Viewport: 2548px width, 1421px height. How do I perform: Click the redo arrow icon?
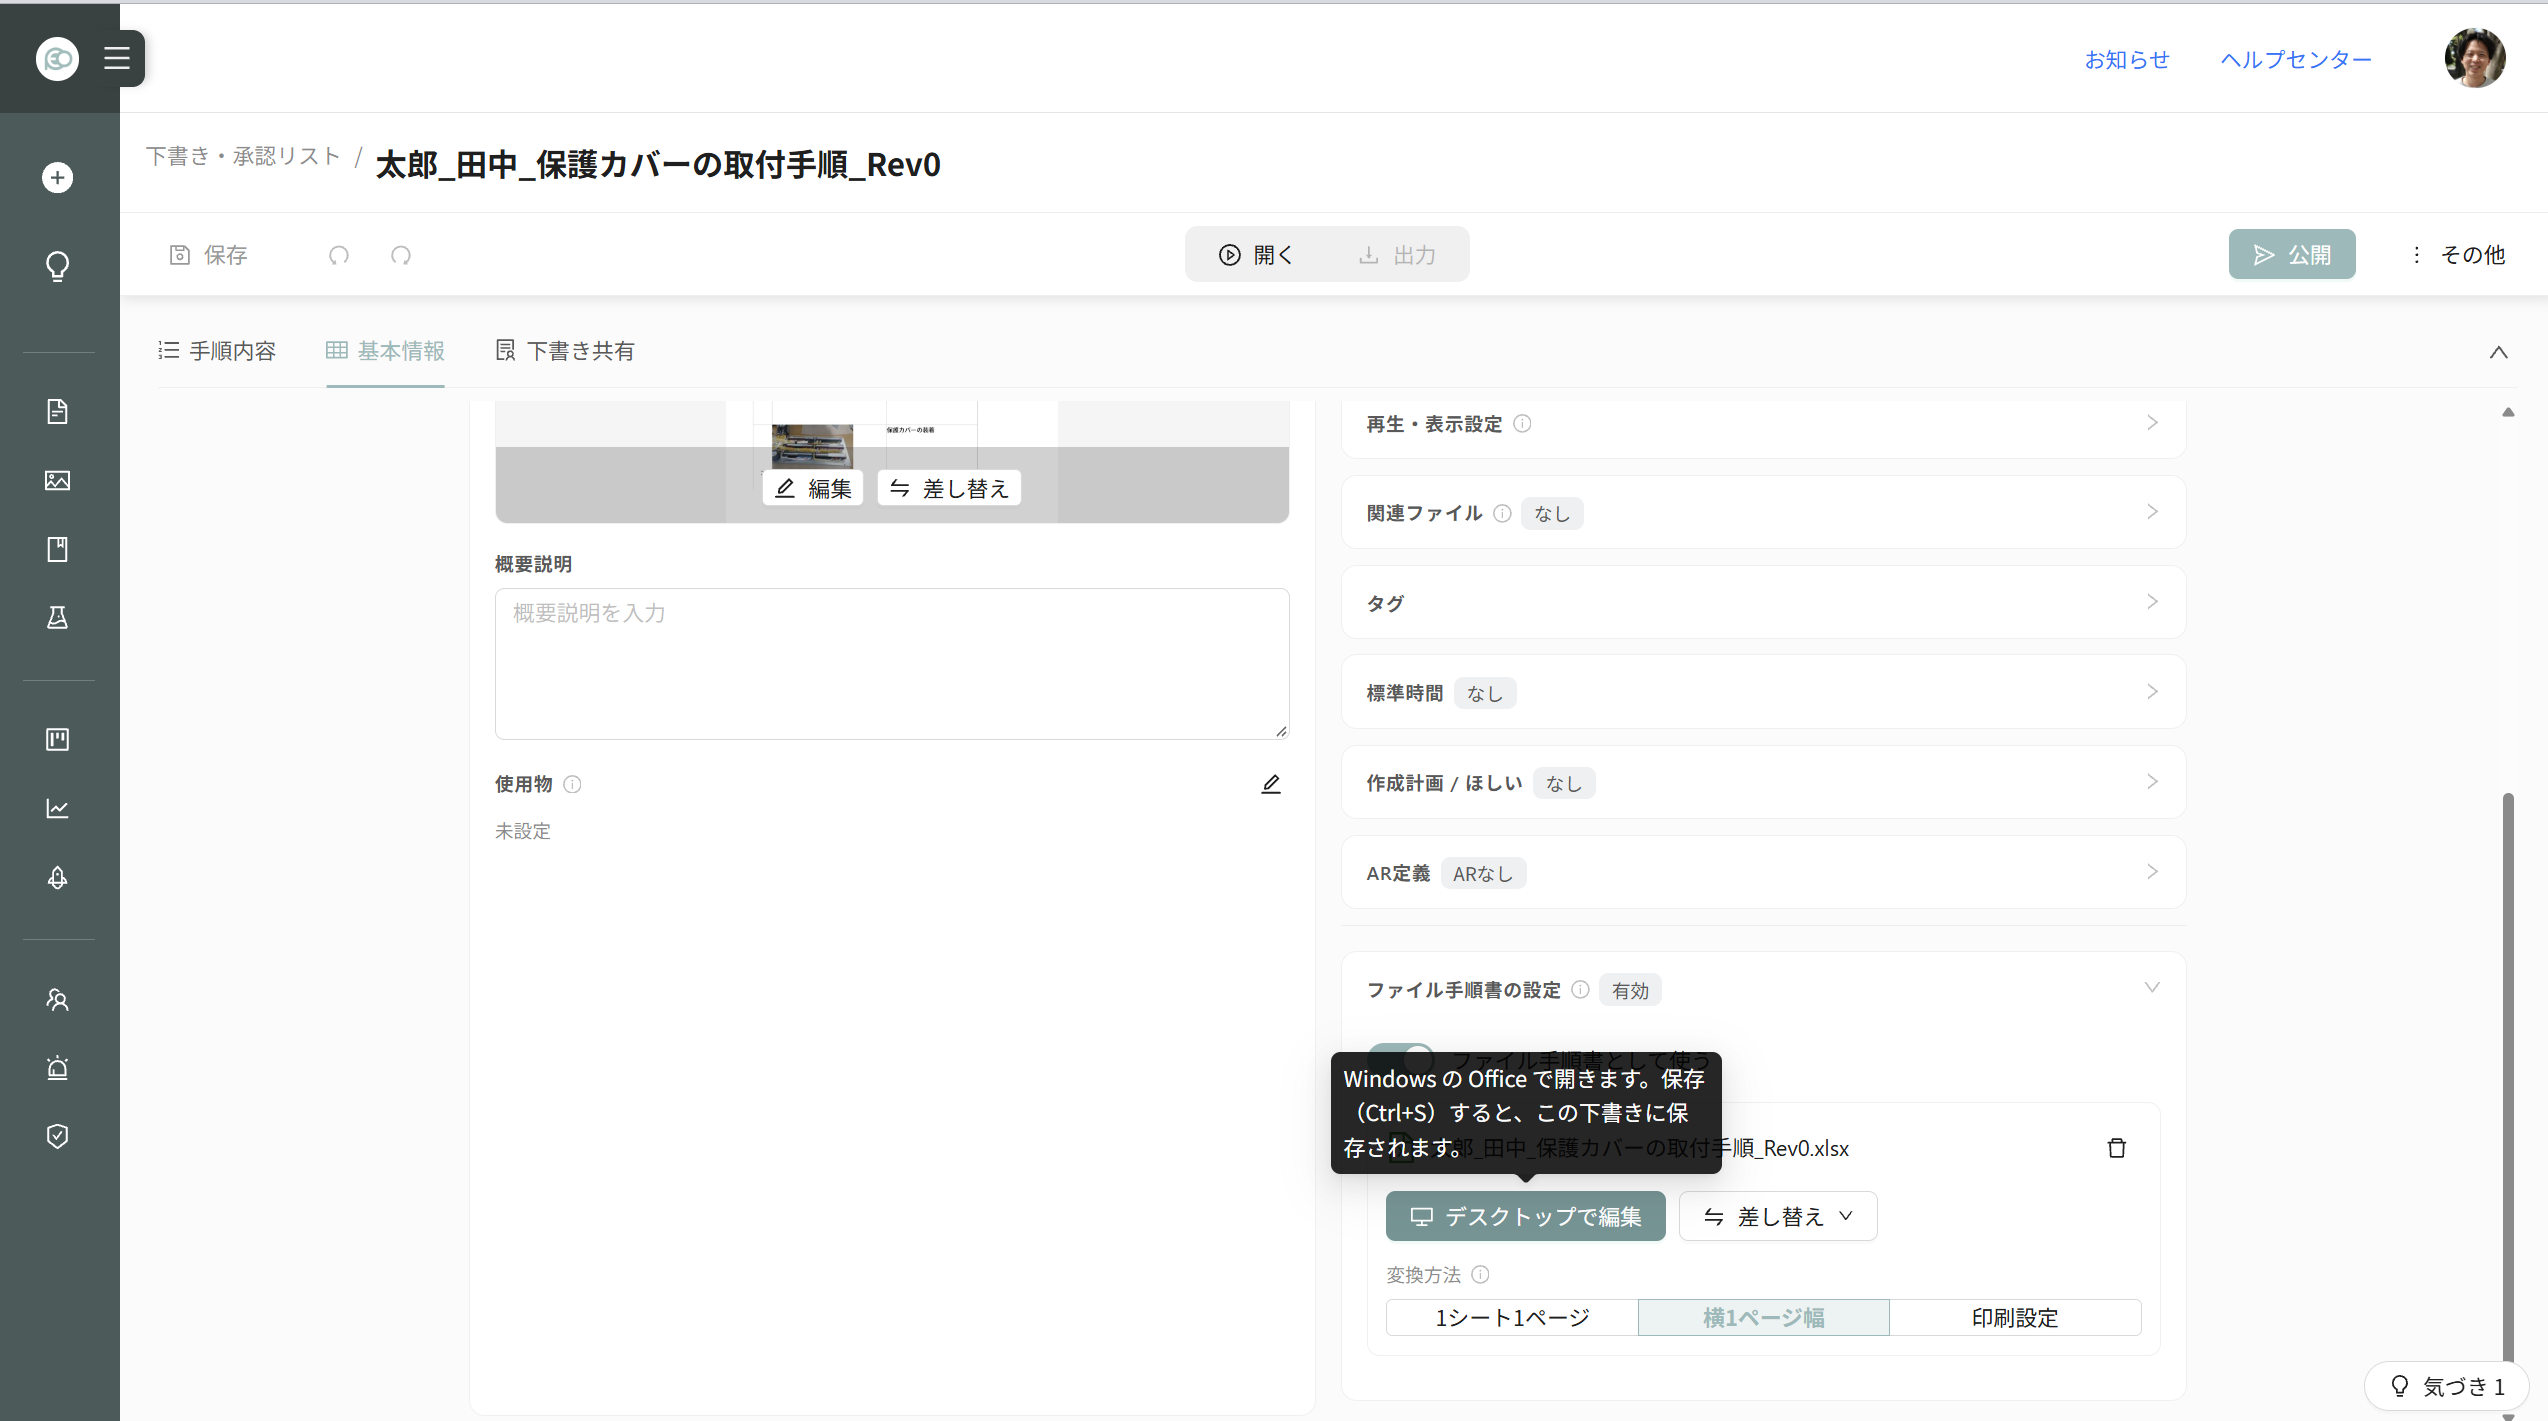pyautogui.click(x=401, y=255)
